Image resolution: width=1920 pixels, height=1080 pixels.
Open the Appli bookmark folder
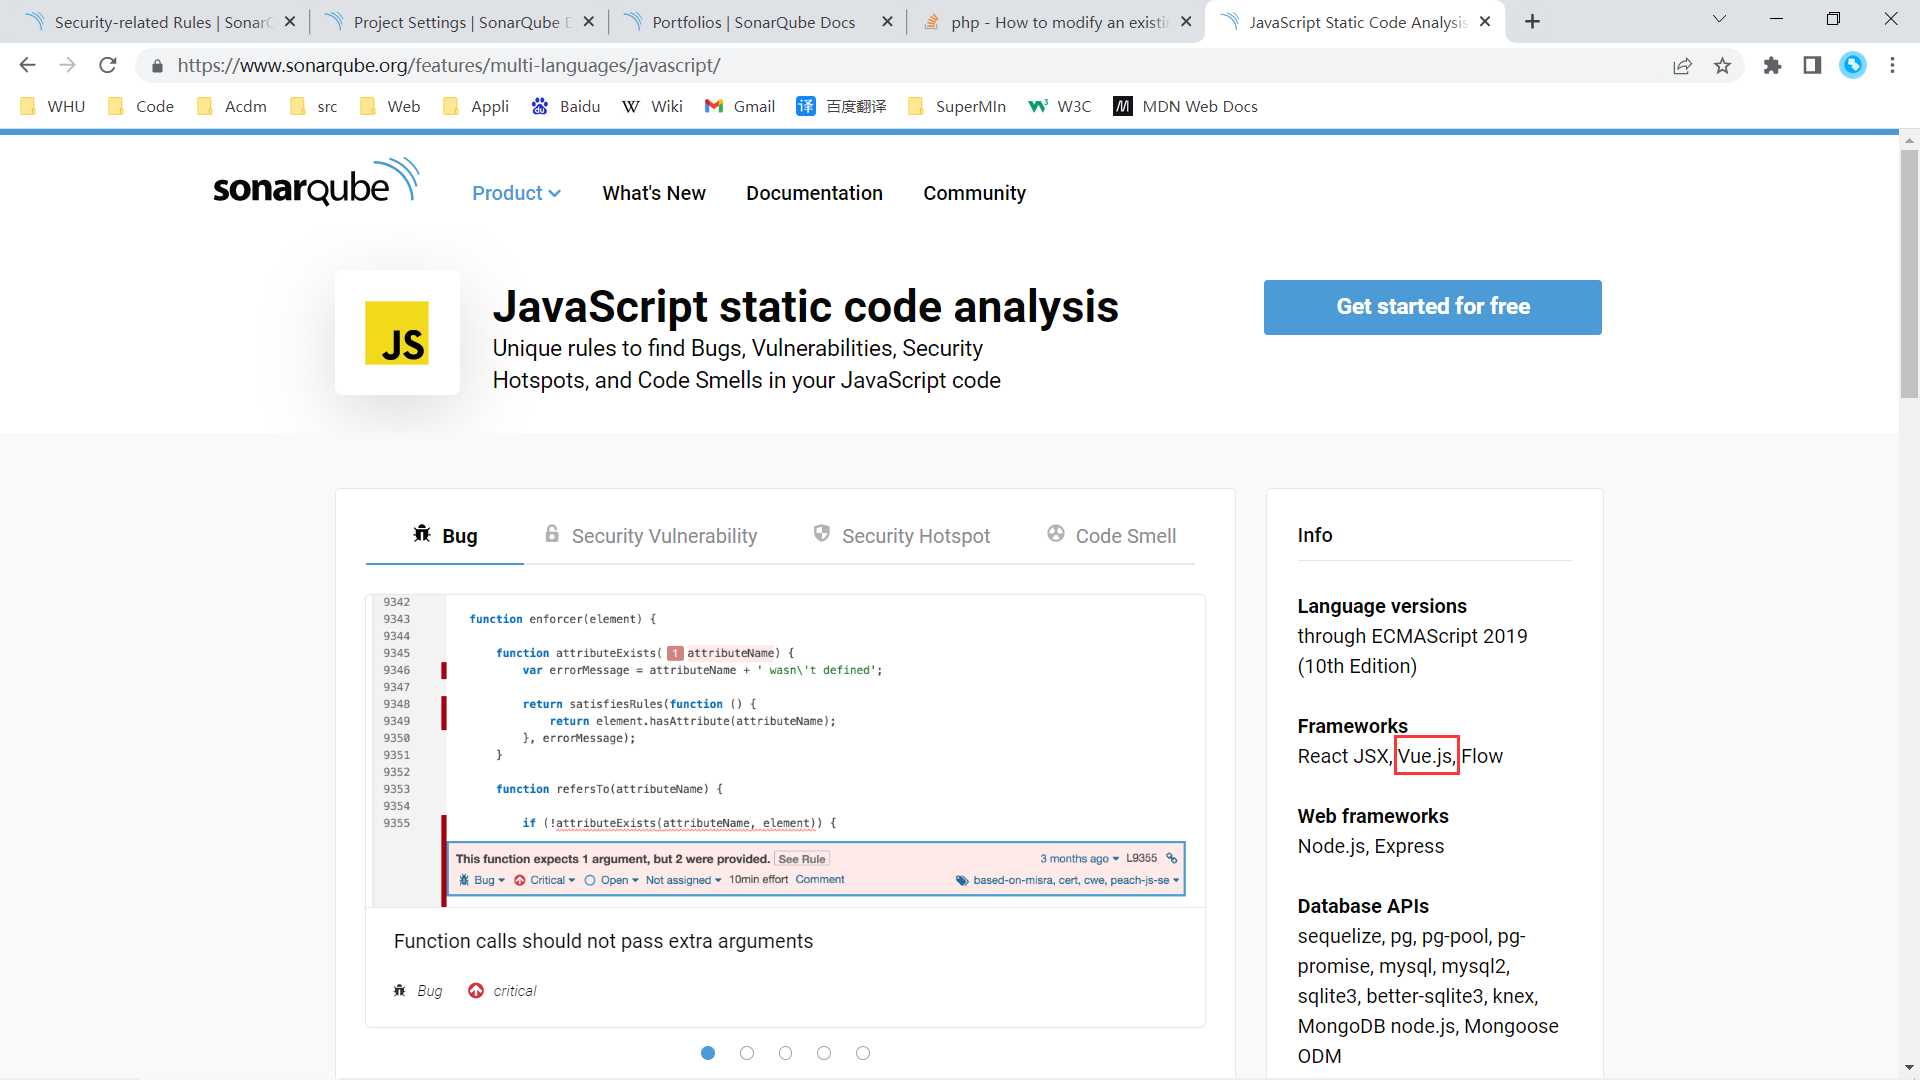coord(476,106)
